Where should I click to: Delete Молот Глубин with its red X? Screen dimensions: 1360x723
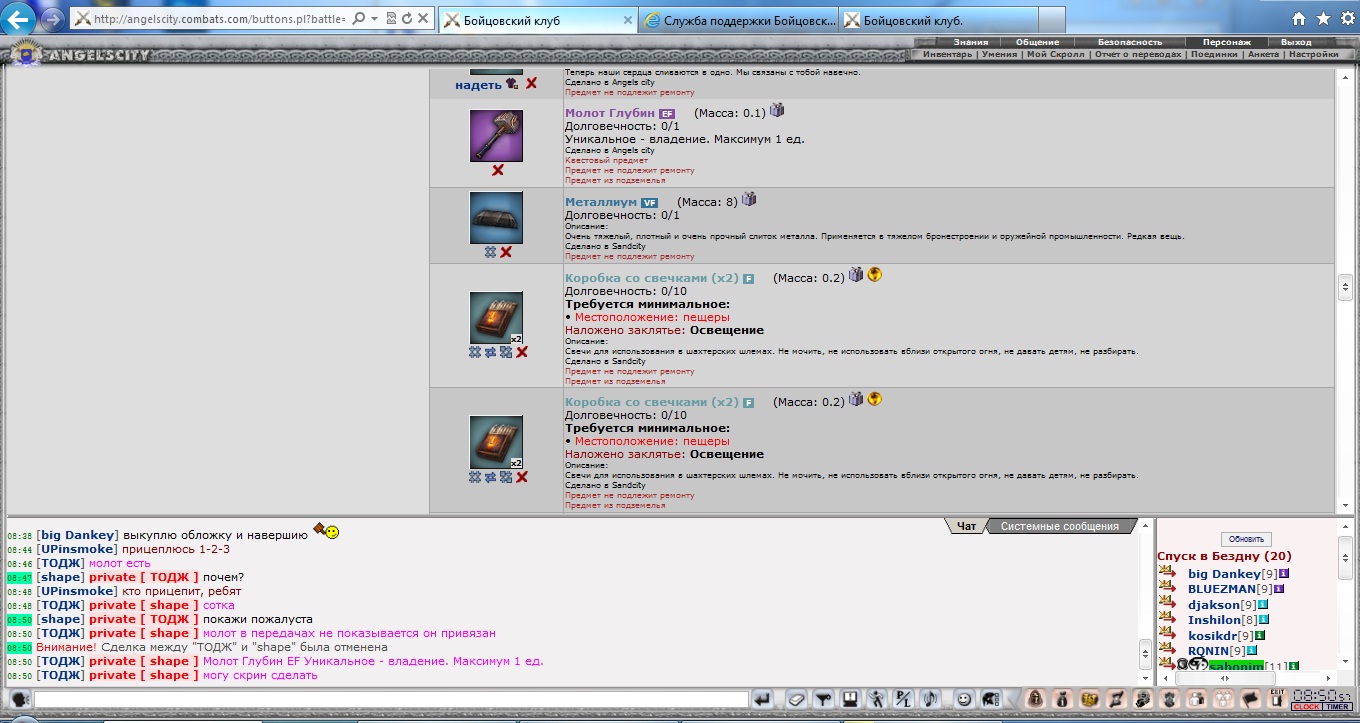pos(497,171)
